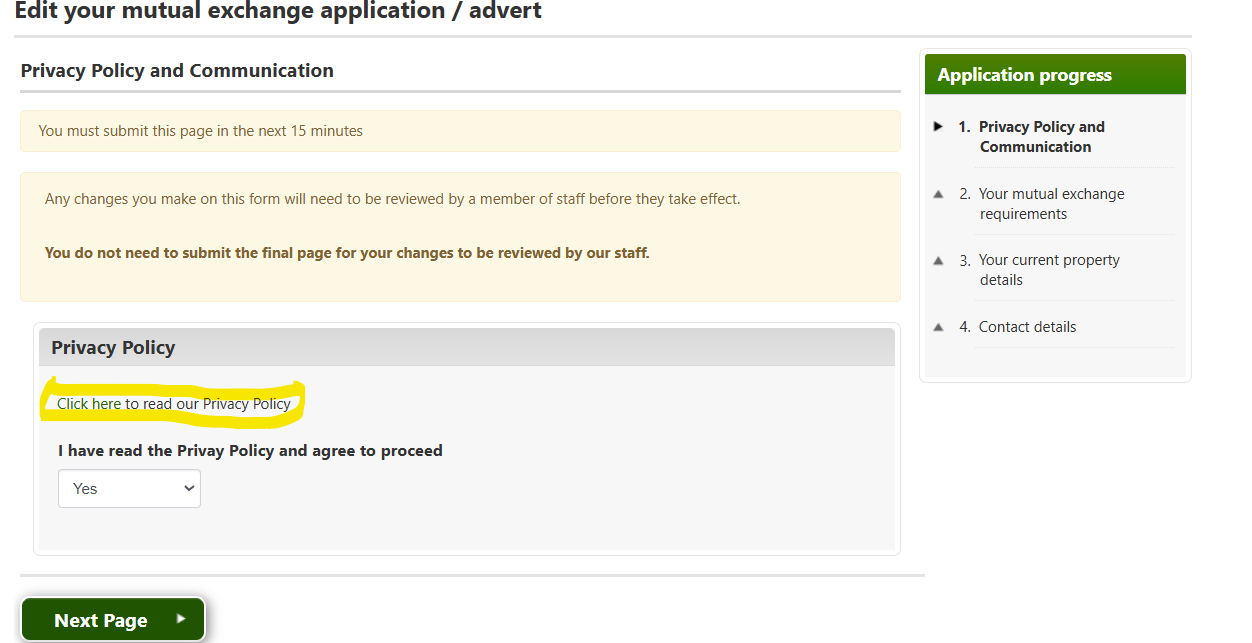Viewport: 1252px width, 643px height.
Task: Click the "I have read the Privay Policy" label
Action: pos(250,451)
